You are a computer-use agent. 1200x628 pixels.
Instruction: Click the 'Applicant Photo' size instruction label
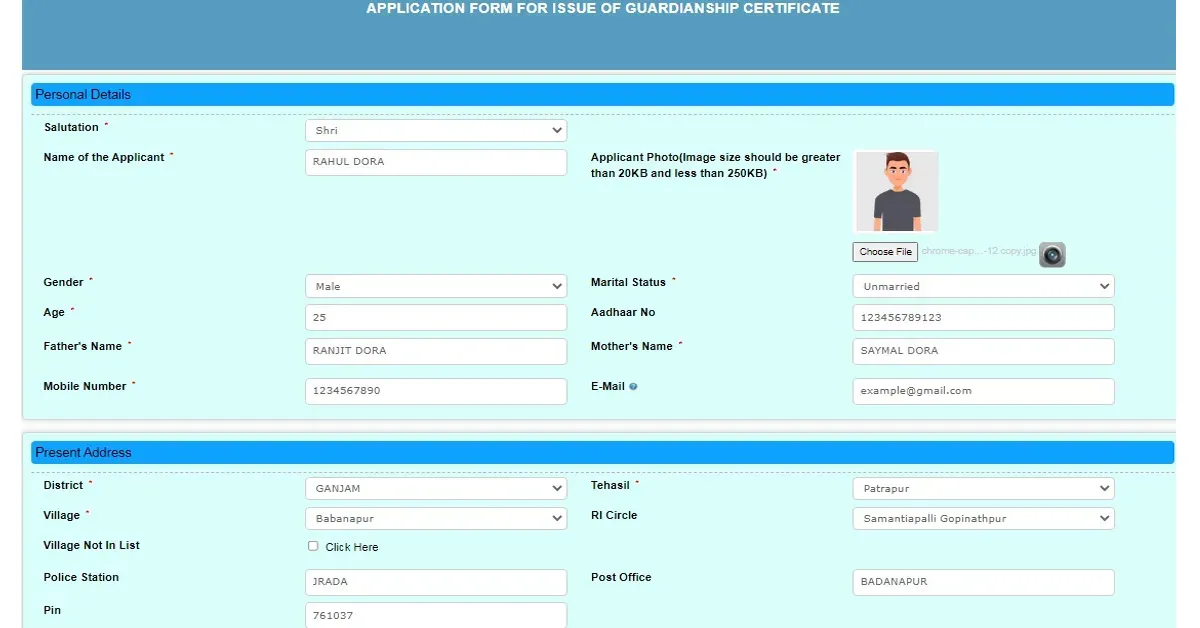[x=716, y=165]
